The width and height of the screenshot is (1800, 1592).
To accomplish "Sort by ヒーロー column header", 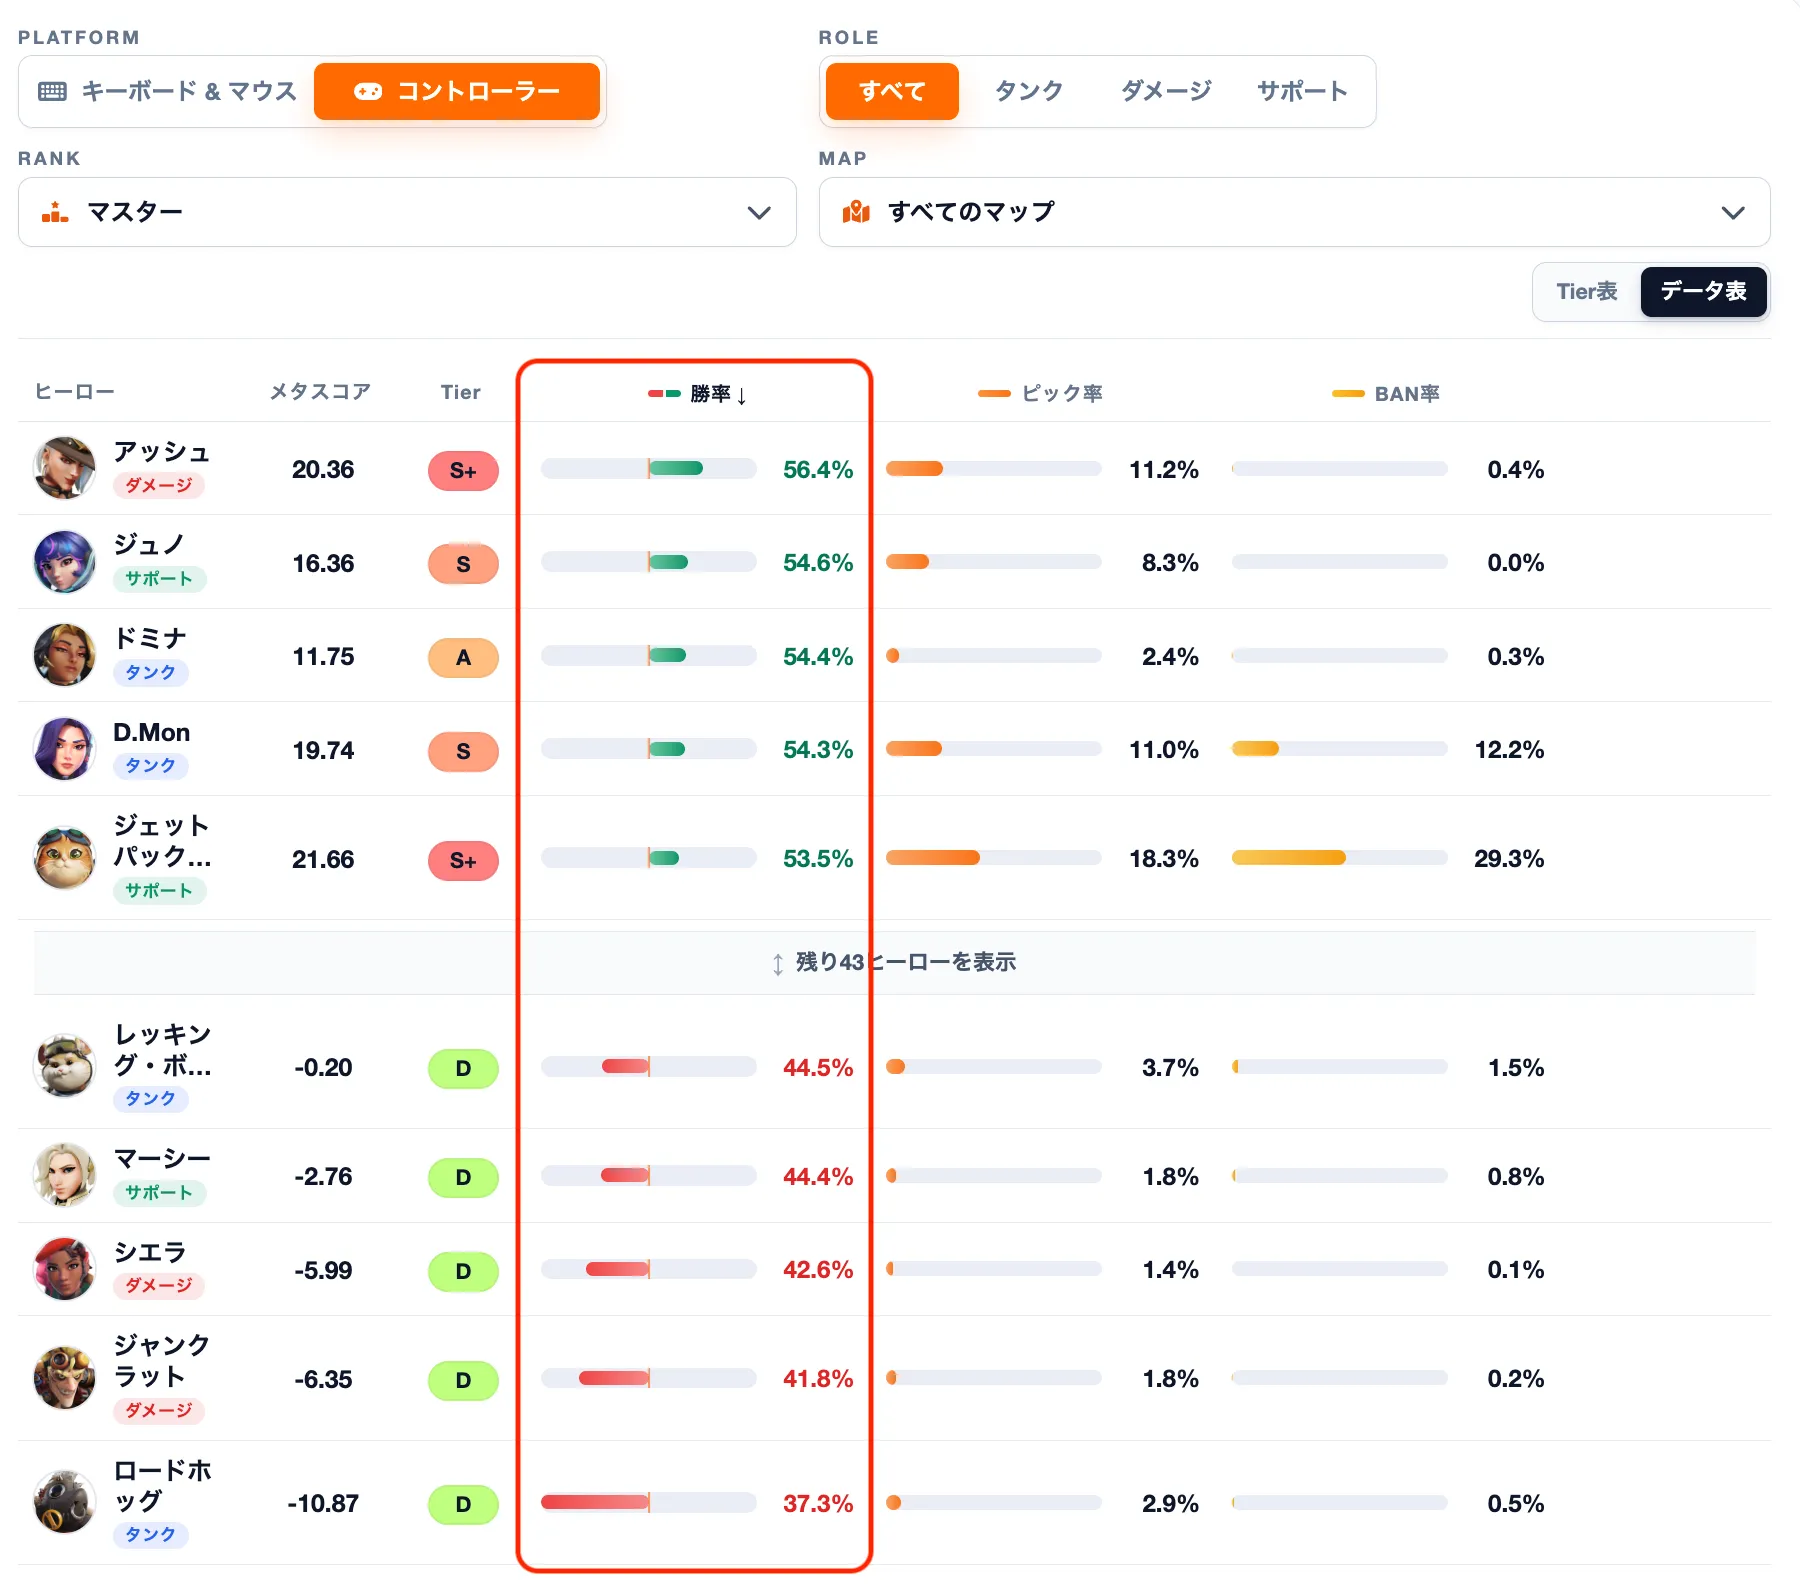I will tap(75, 392).
